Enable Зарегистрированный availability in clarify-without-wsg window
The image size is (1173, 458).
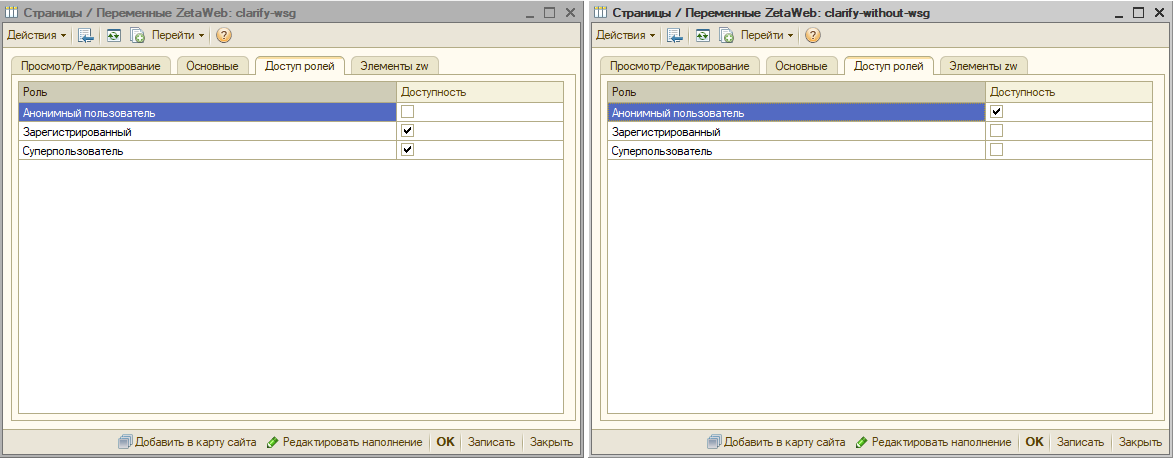click(x=996, y=131)
